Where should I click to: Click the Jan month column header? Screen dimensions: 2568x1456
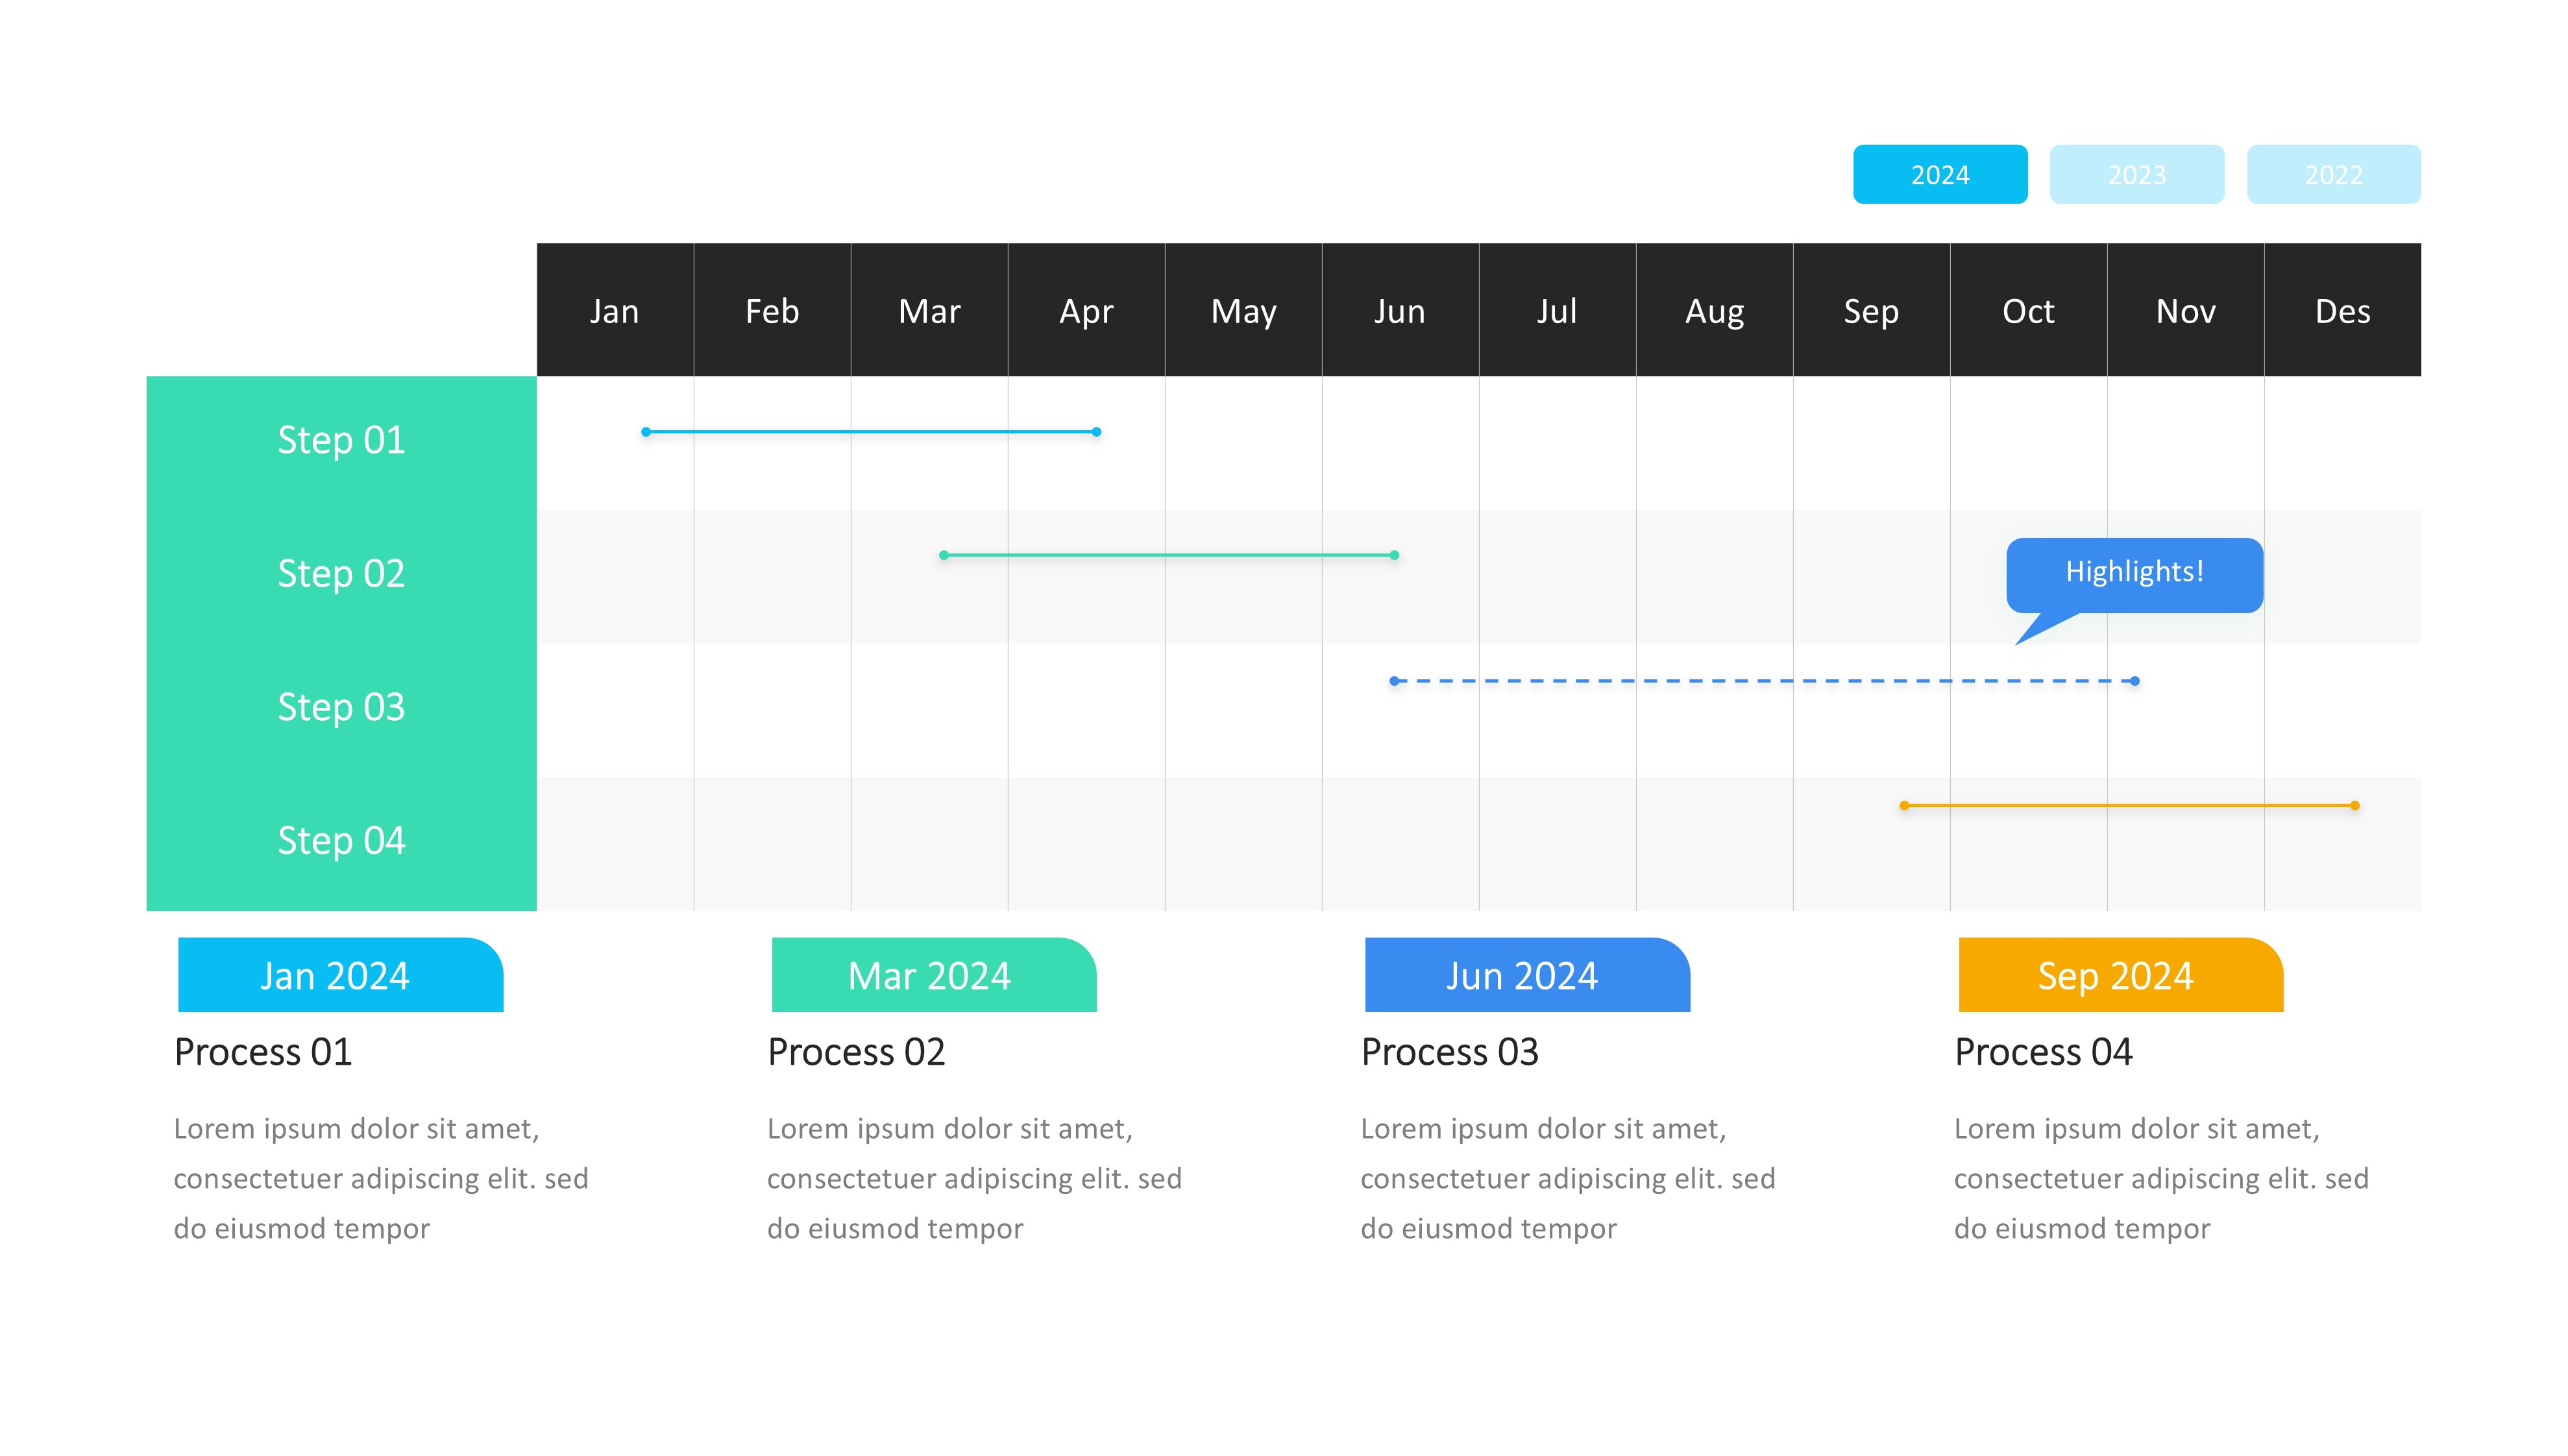[x=614, y=311]
